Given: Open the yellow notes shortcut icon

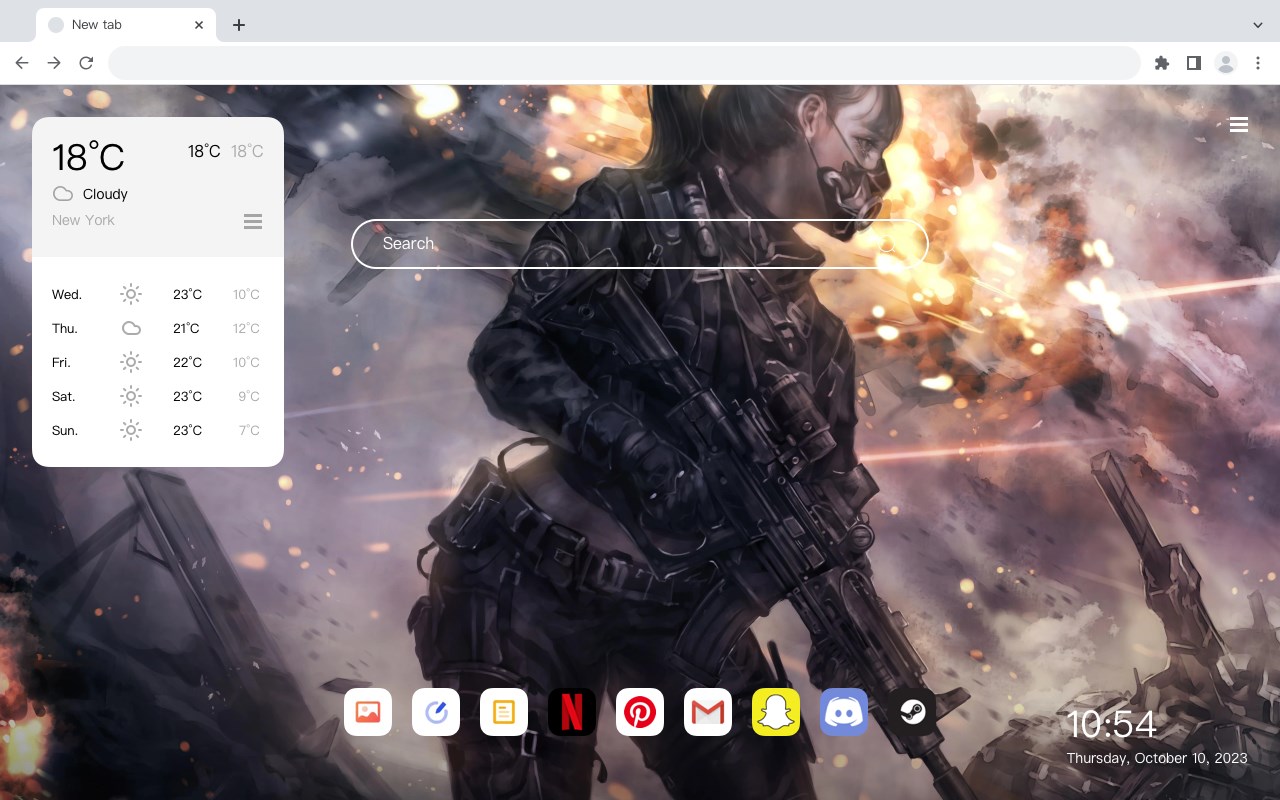Looking at the screenshot, I should tap(504, 712).
